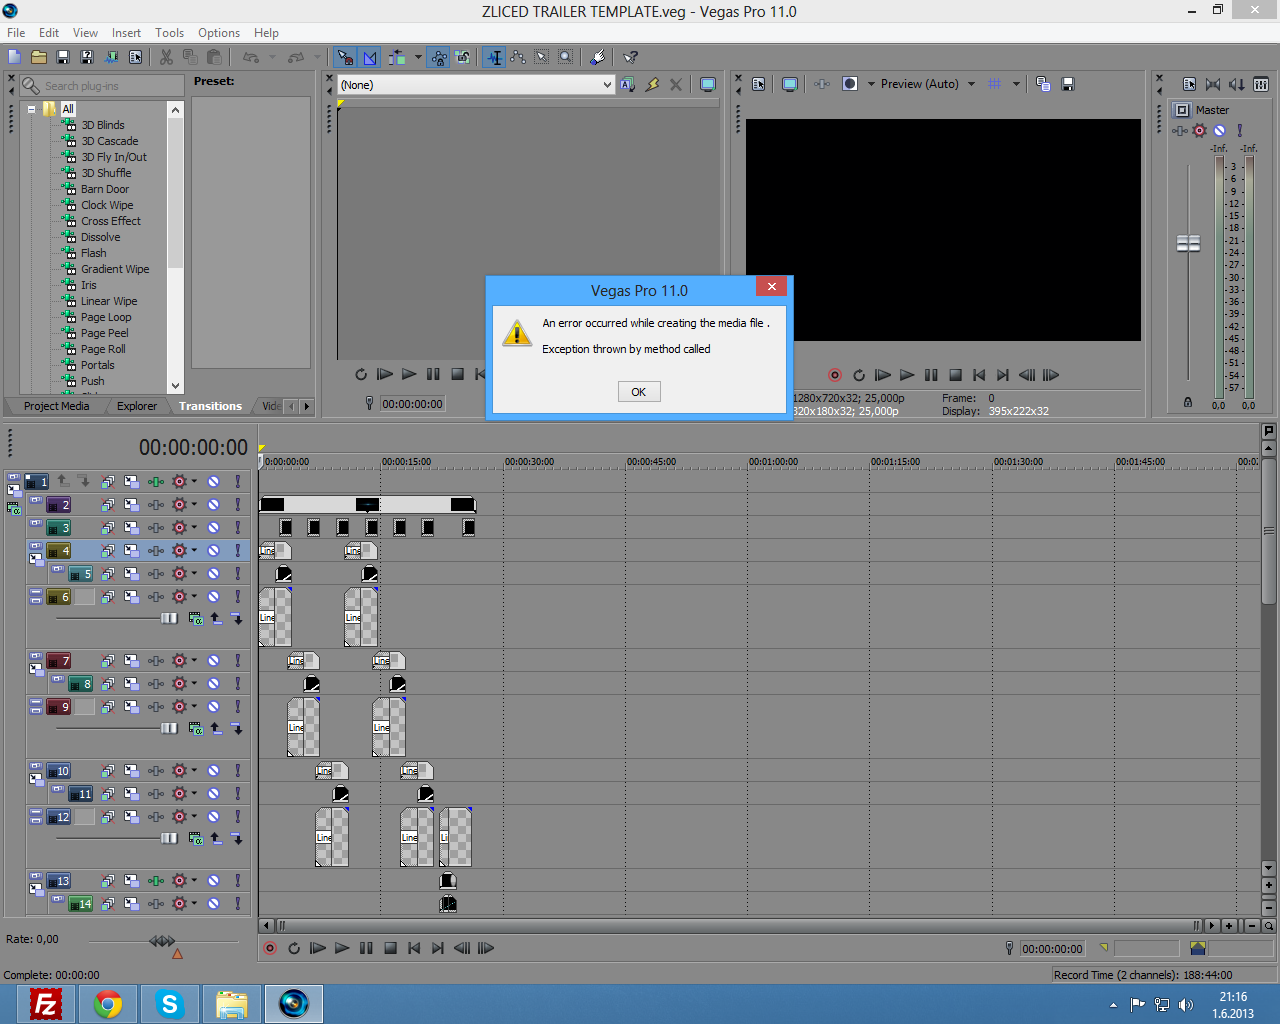Image resolution: width=1280 pixels, height=1024 pixels.
Task: Mute track 4
Action: [213, 551]
